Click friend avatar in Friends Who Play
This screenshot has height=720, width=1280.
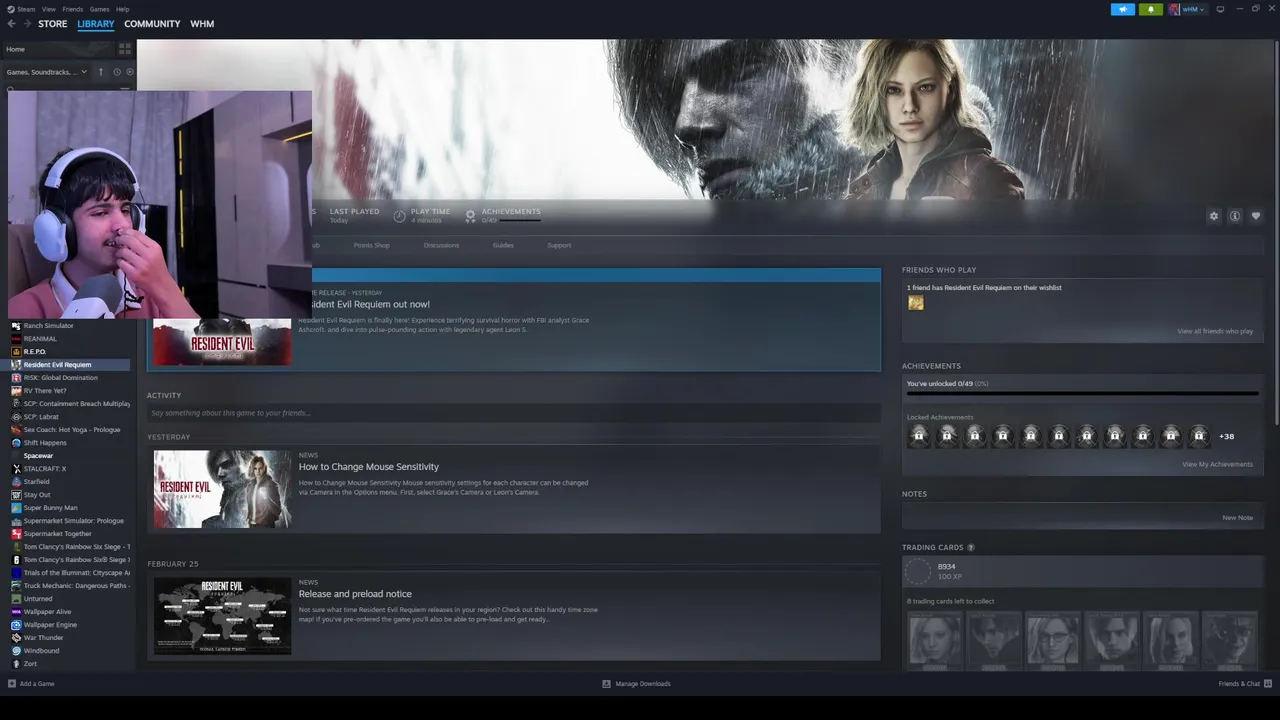coord(916,303)
